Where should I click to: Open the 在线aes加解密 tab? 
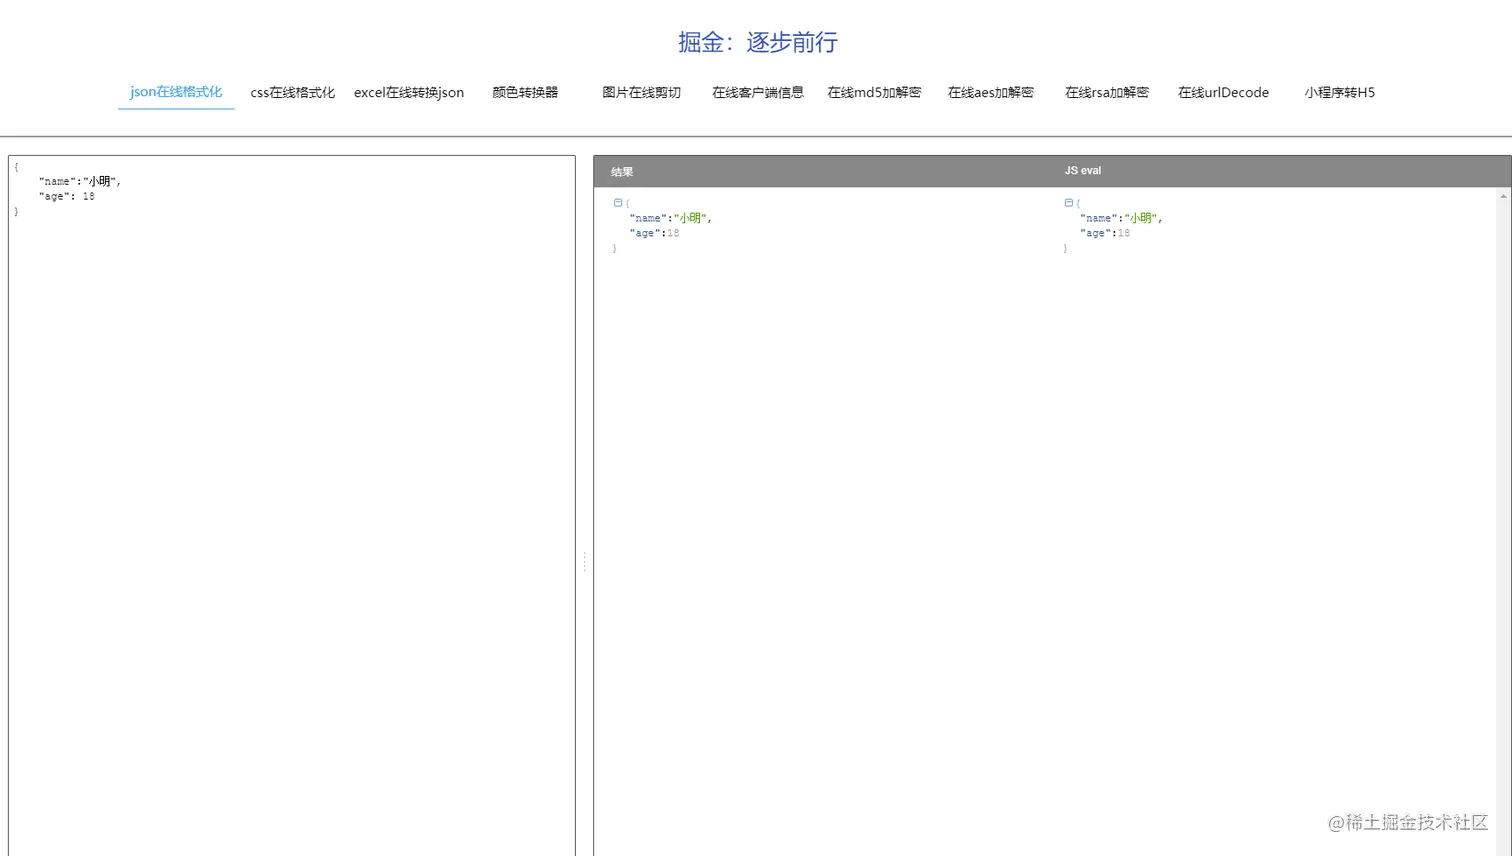coord(991,92)
